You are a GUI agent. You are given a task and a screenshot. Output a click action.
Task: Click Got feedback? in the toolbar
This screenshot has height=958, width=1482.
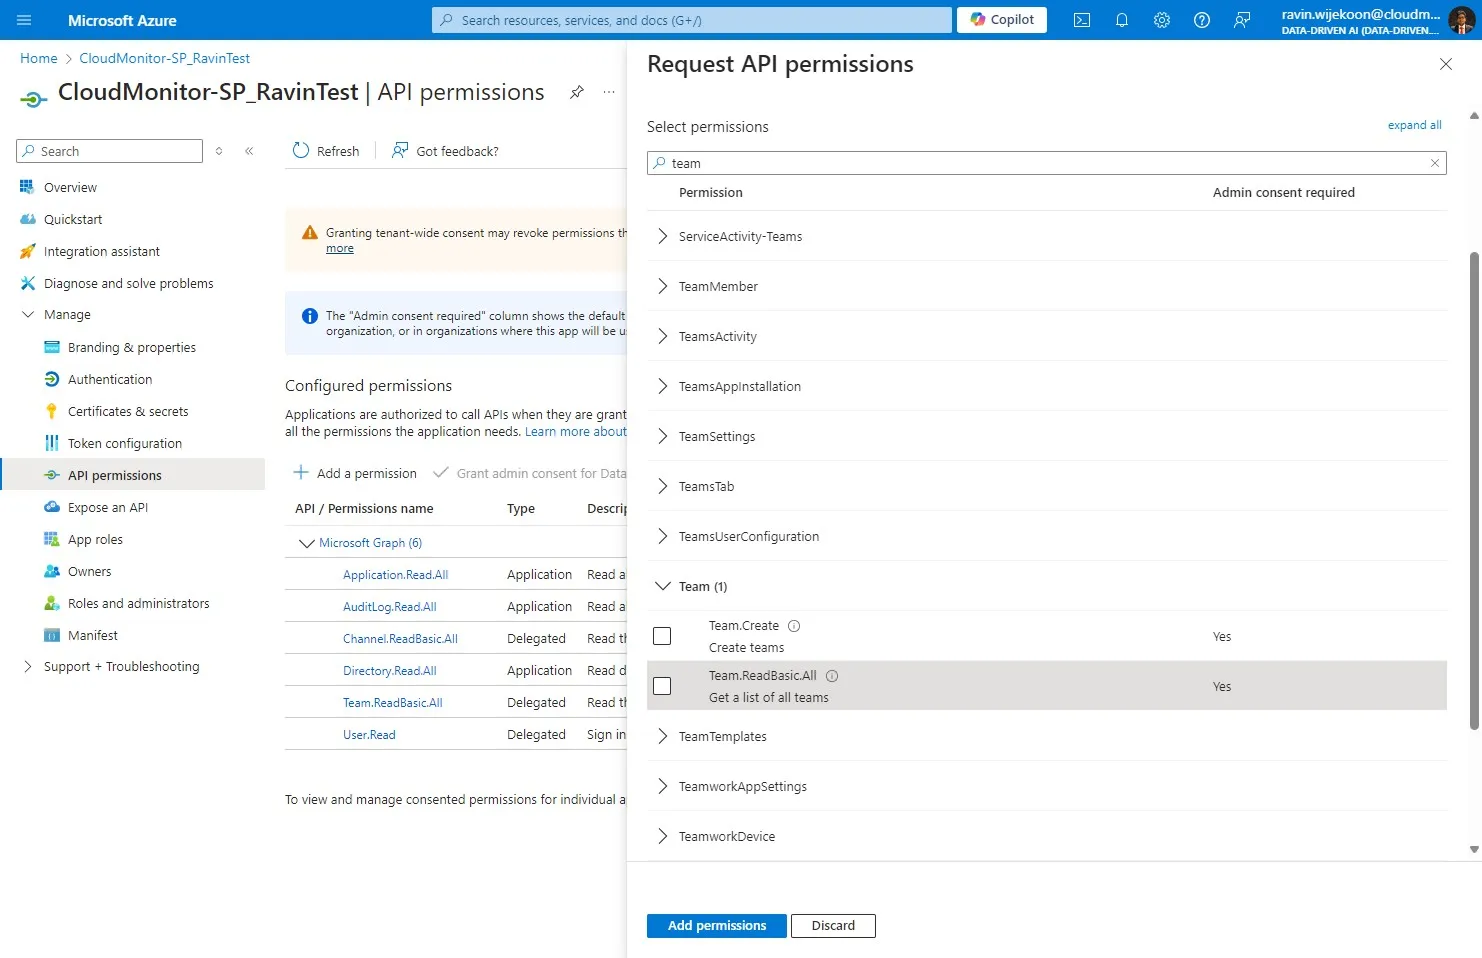(x=445, y=151)
